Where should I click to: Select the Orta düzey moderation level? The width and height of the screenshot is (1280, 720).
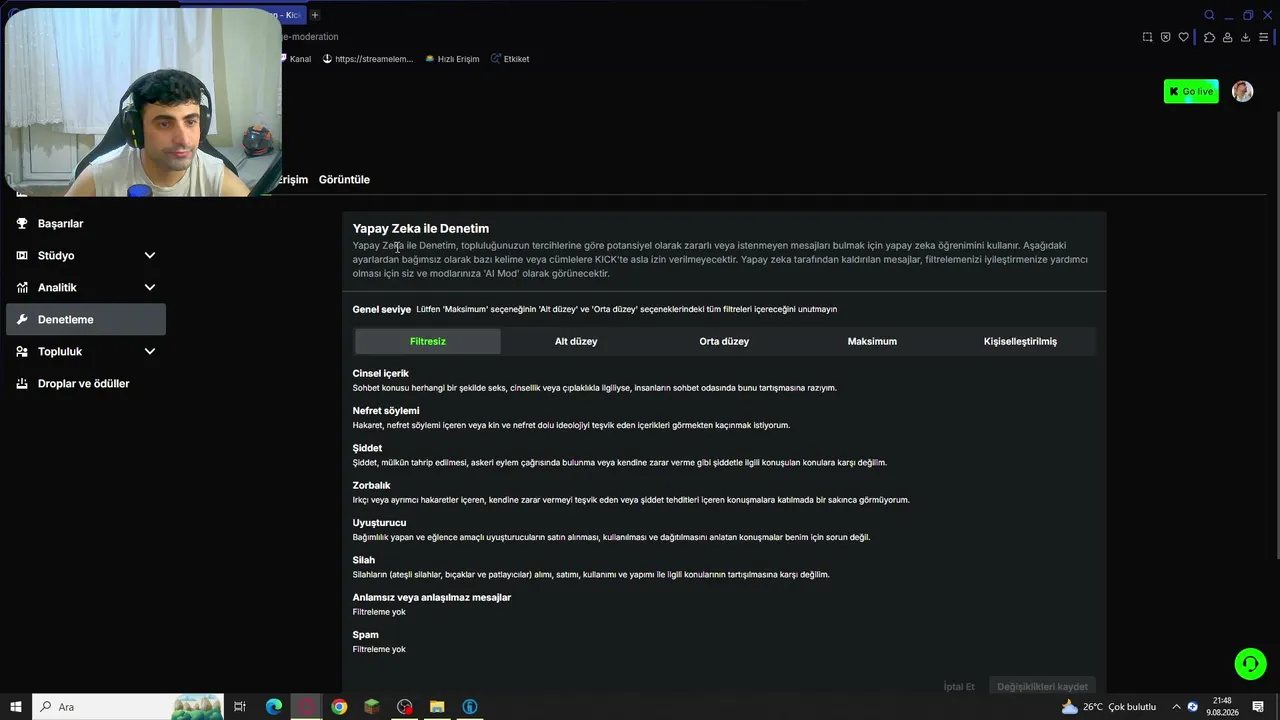pos(724,341)
